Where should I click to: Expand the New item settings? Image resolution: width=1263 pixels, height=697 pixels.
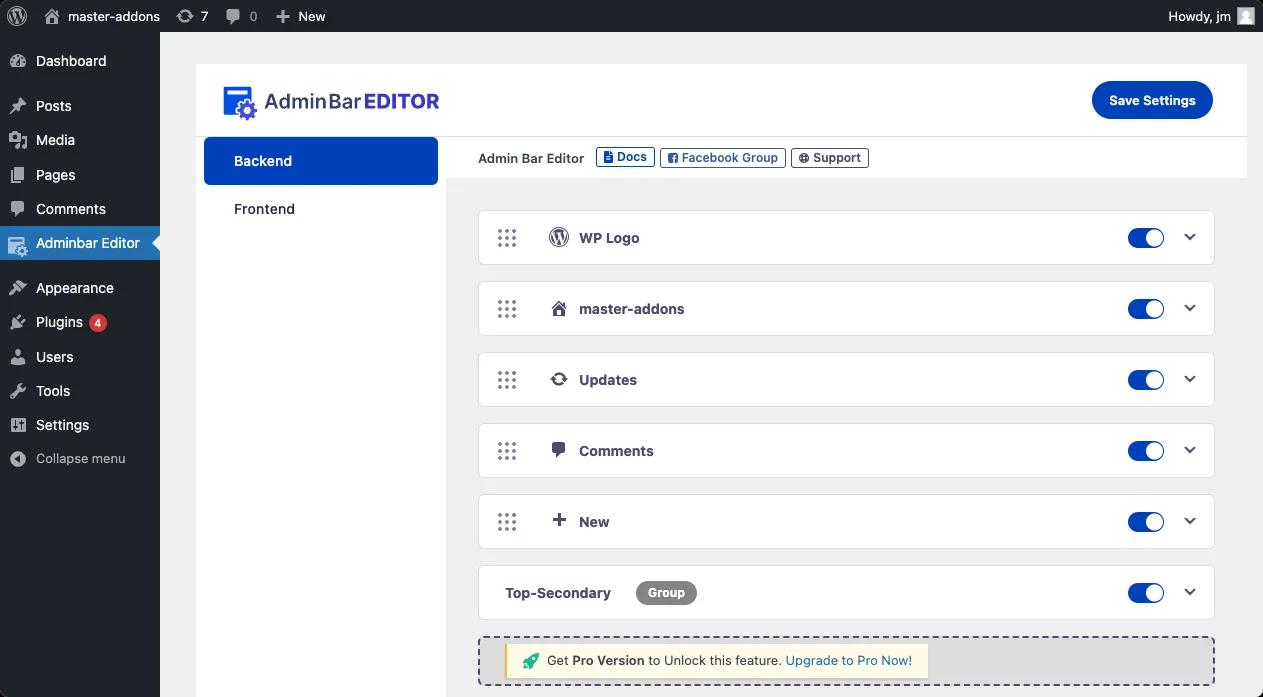click(1190, 521)
